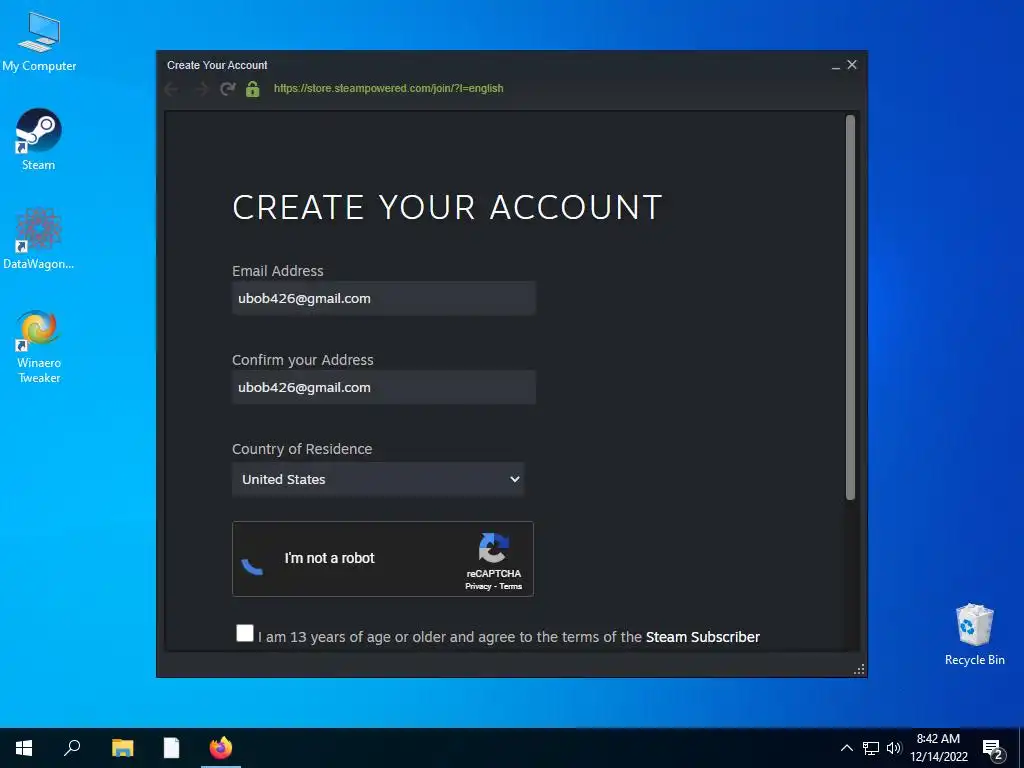
Task: Click the vertical scrollbar of the page
Action: (x=850, y=307)
